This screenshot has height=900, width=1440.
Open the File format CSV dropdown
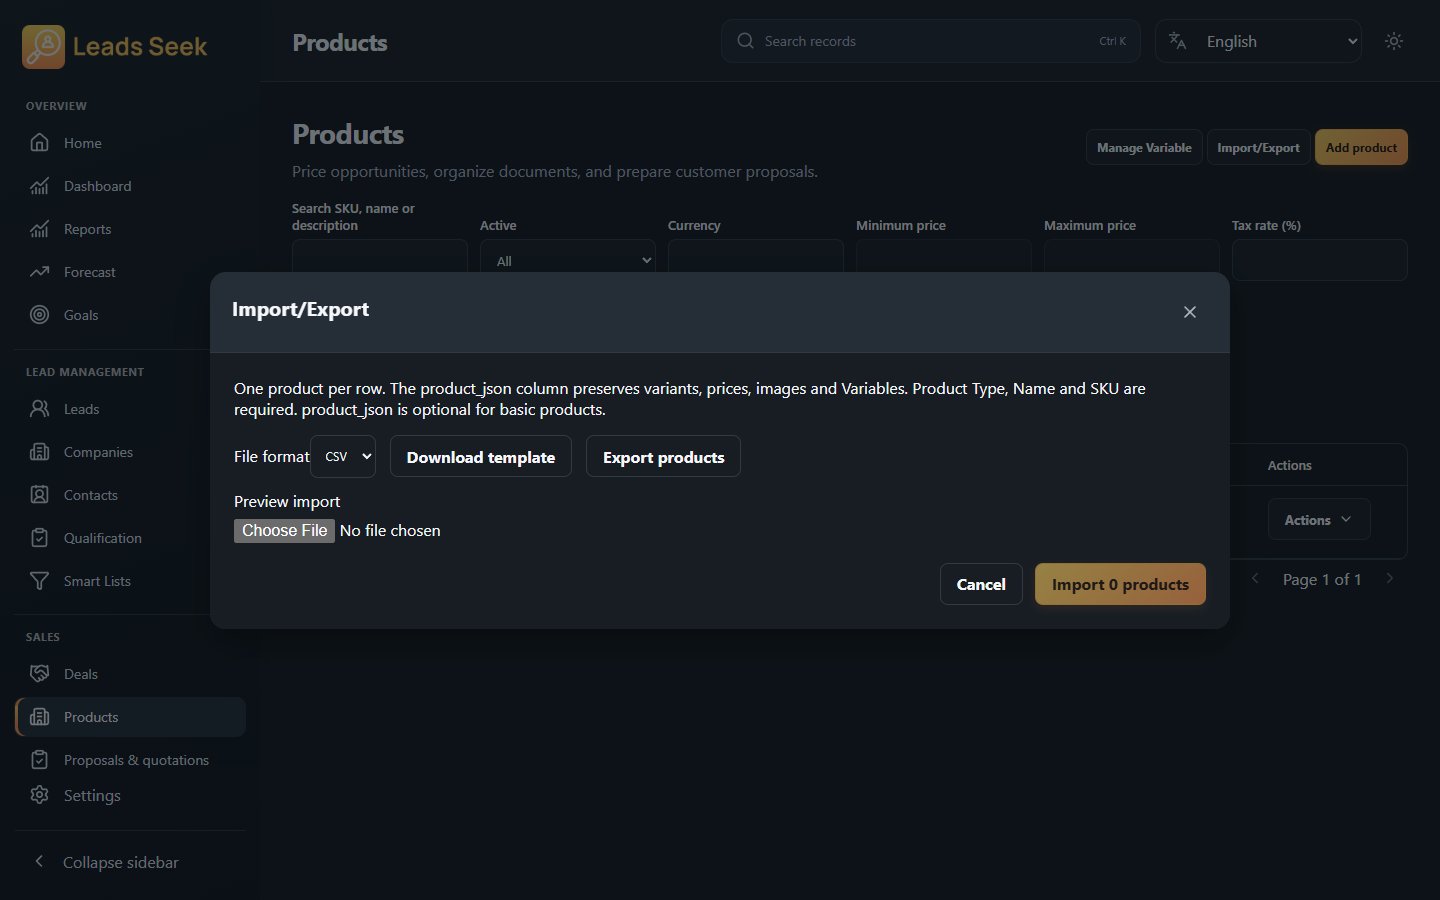pyautogui.click(x=343, y=456)
